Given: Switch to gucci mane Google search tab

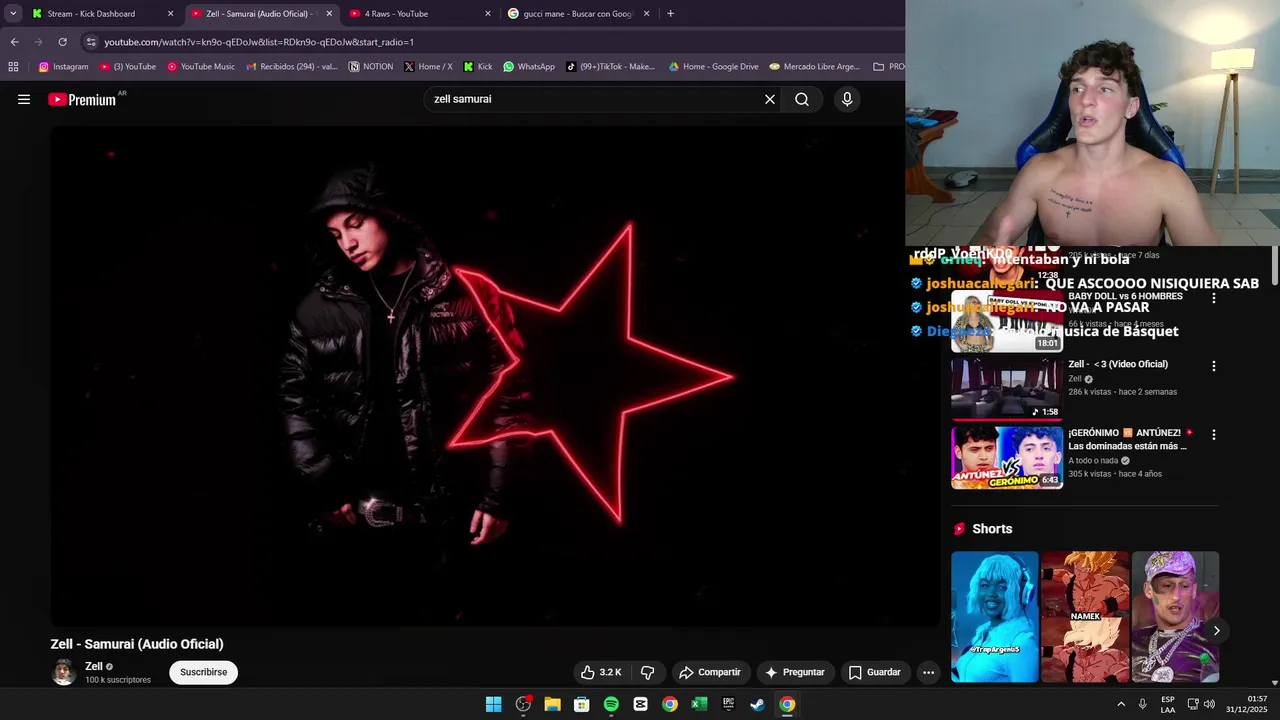Looking at the screenshot, I should [578, 14].
